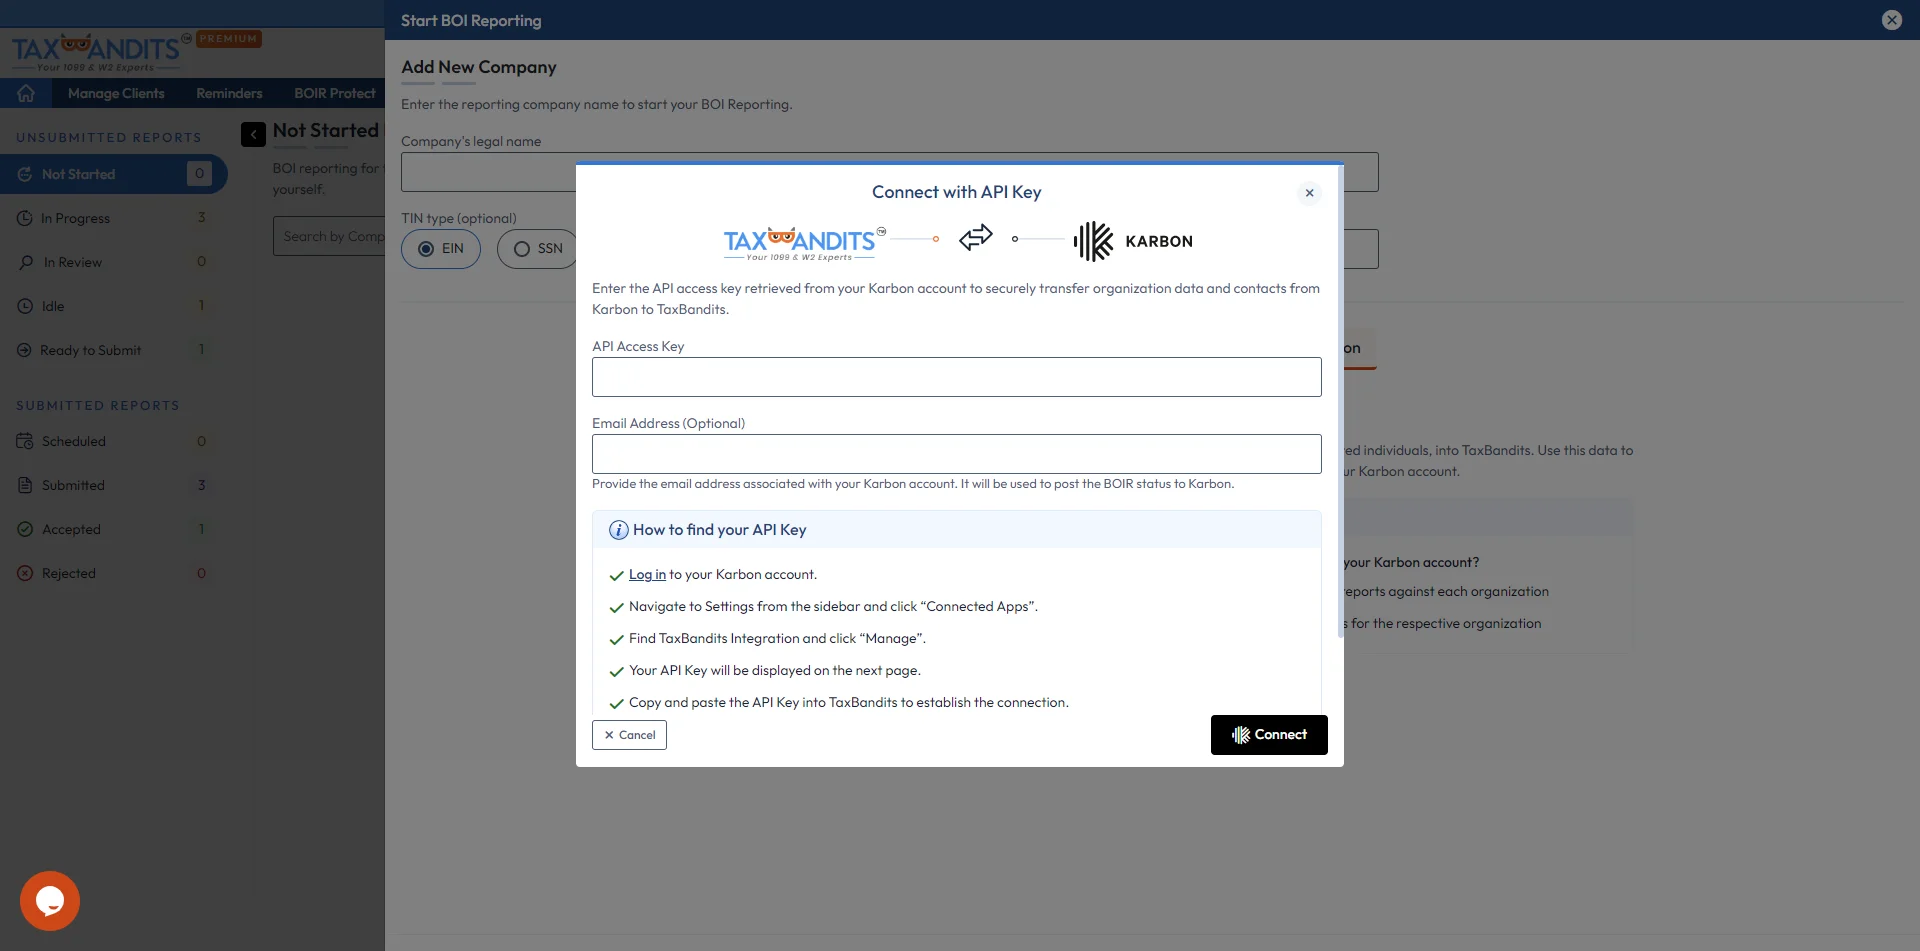The height and width of the screenshot is (951, 1920).
Task: Click the 'Connect with API Key' title
Action: (x=956, y=192)
